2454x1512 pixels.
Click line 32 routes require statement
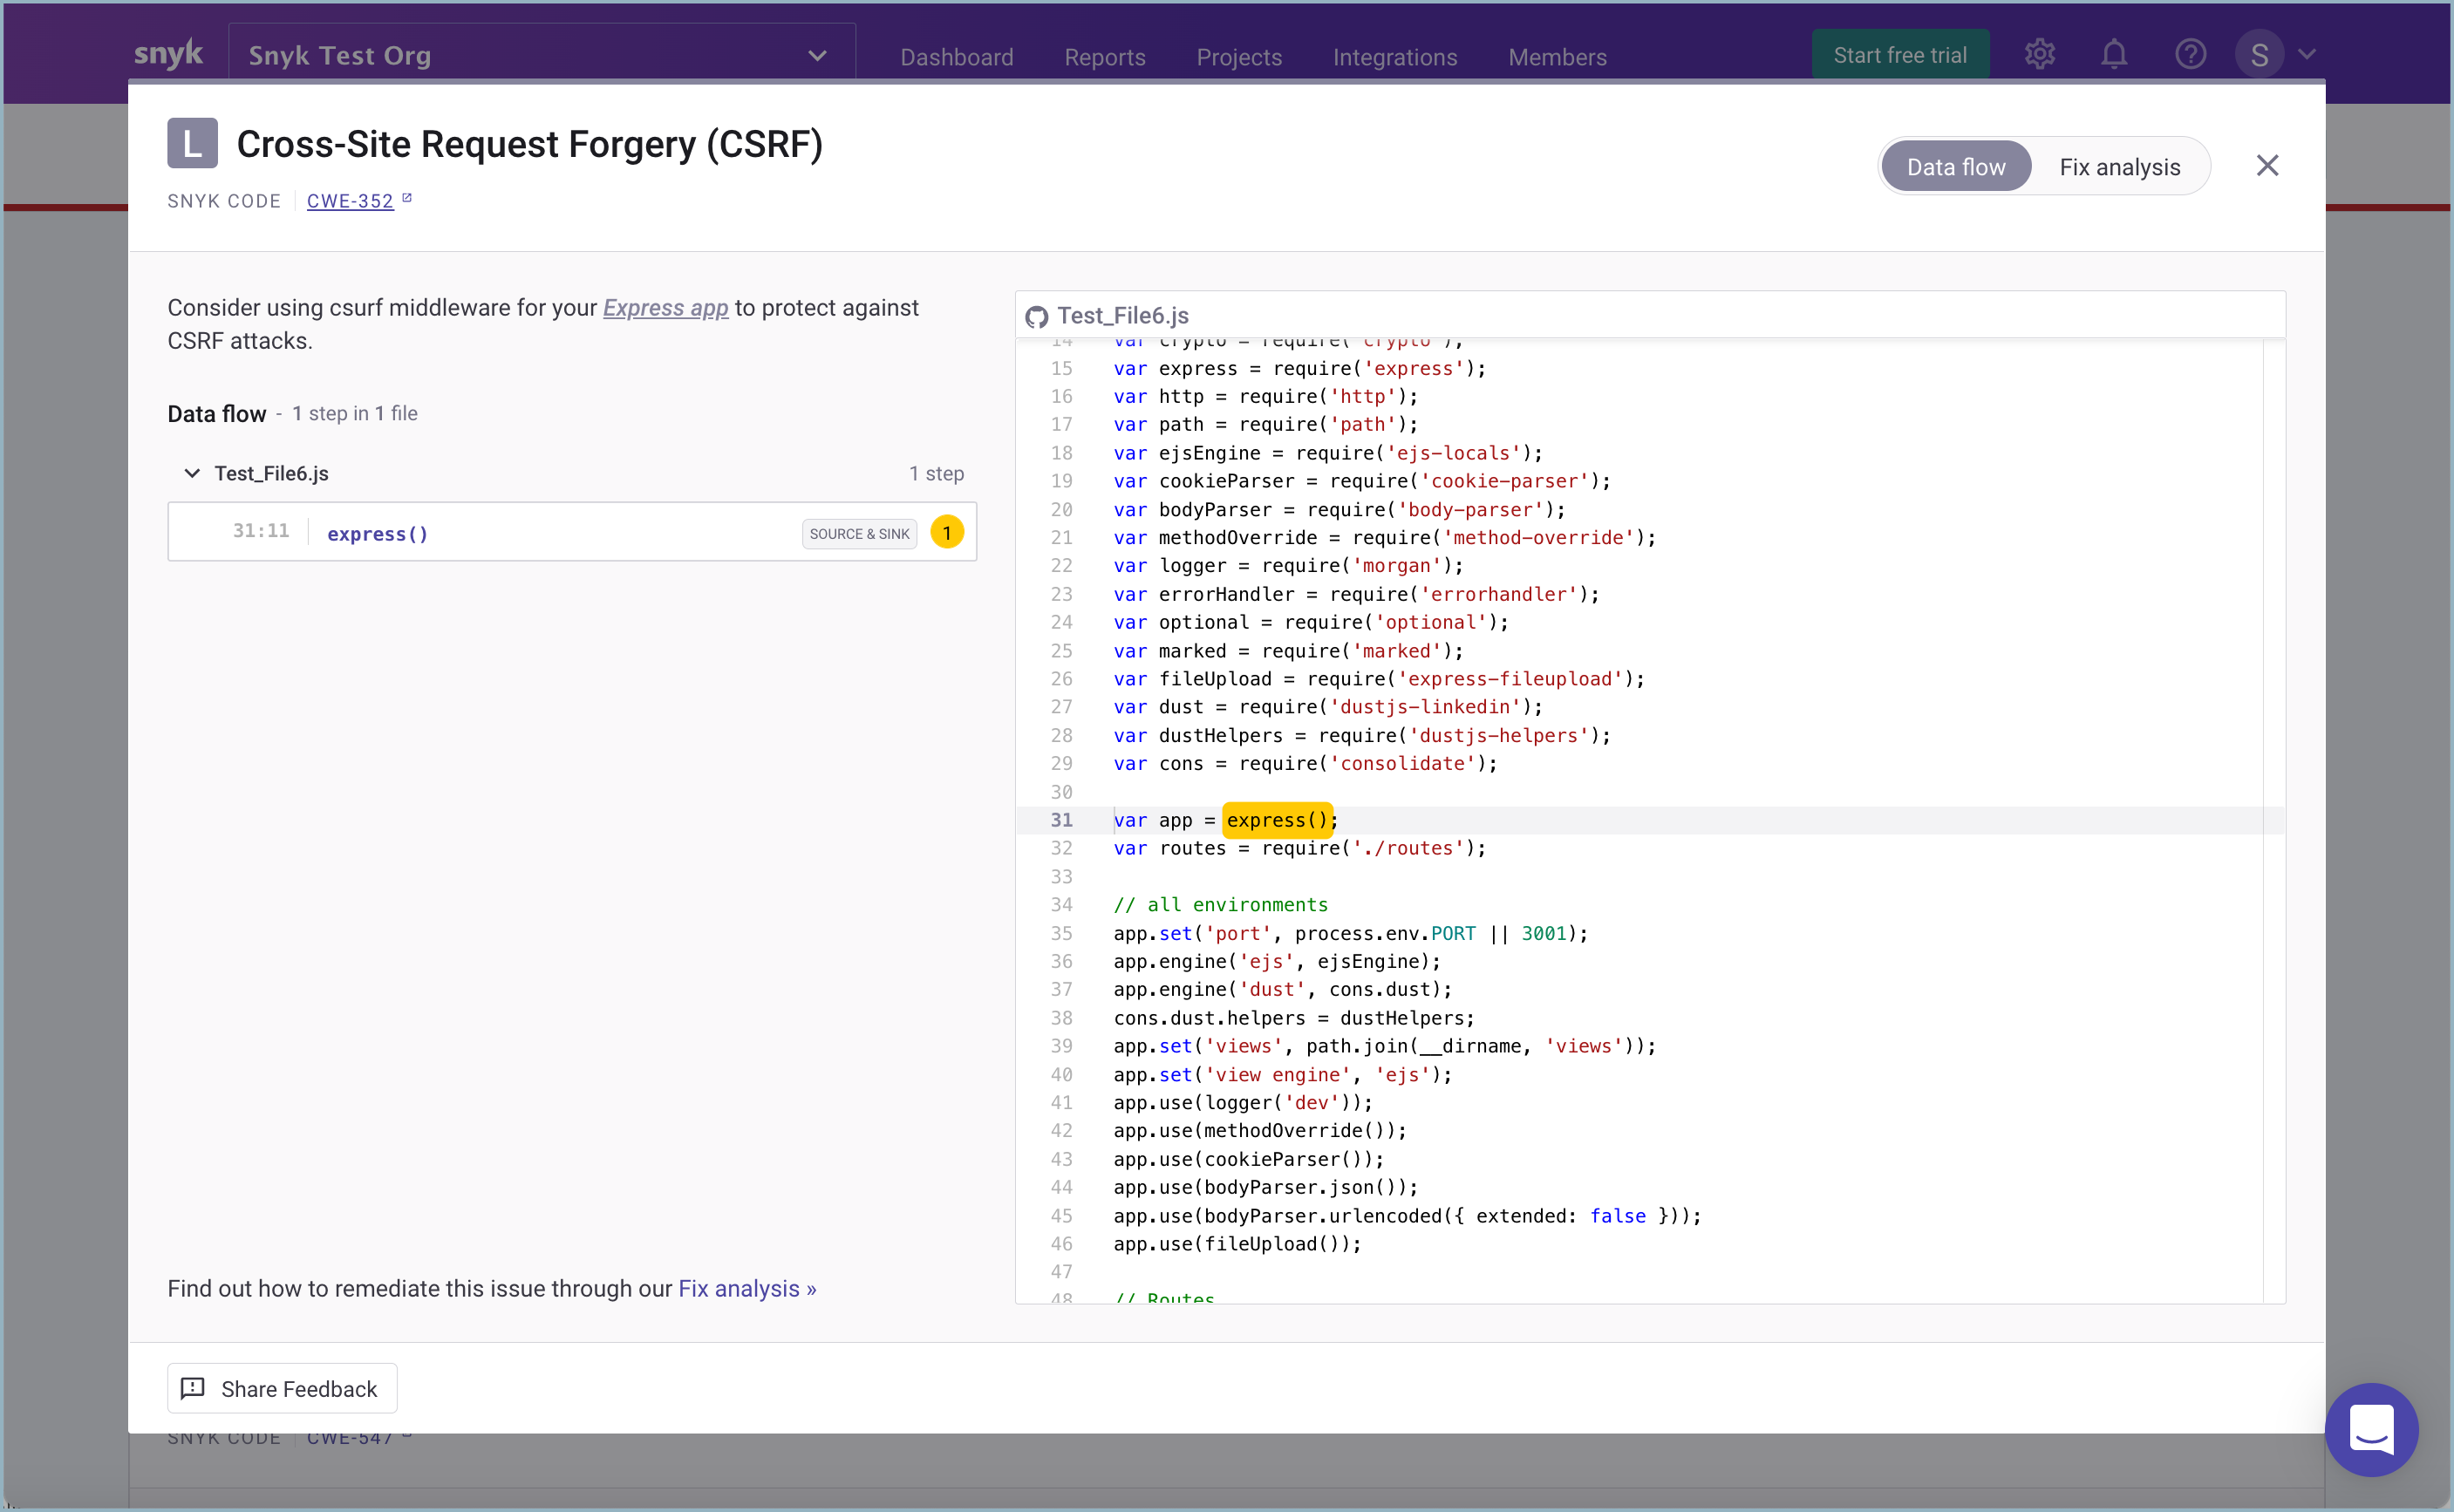pyautogui.click(x=1299, y=848)
